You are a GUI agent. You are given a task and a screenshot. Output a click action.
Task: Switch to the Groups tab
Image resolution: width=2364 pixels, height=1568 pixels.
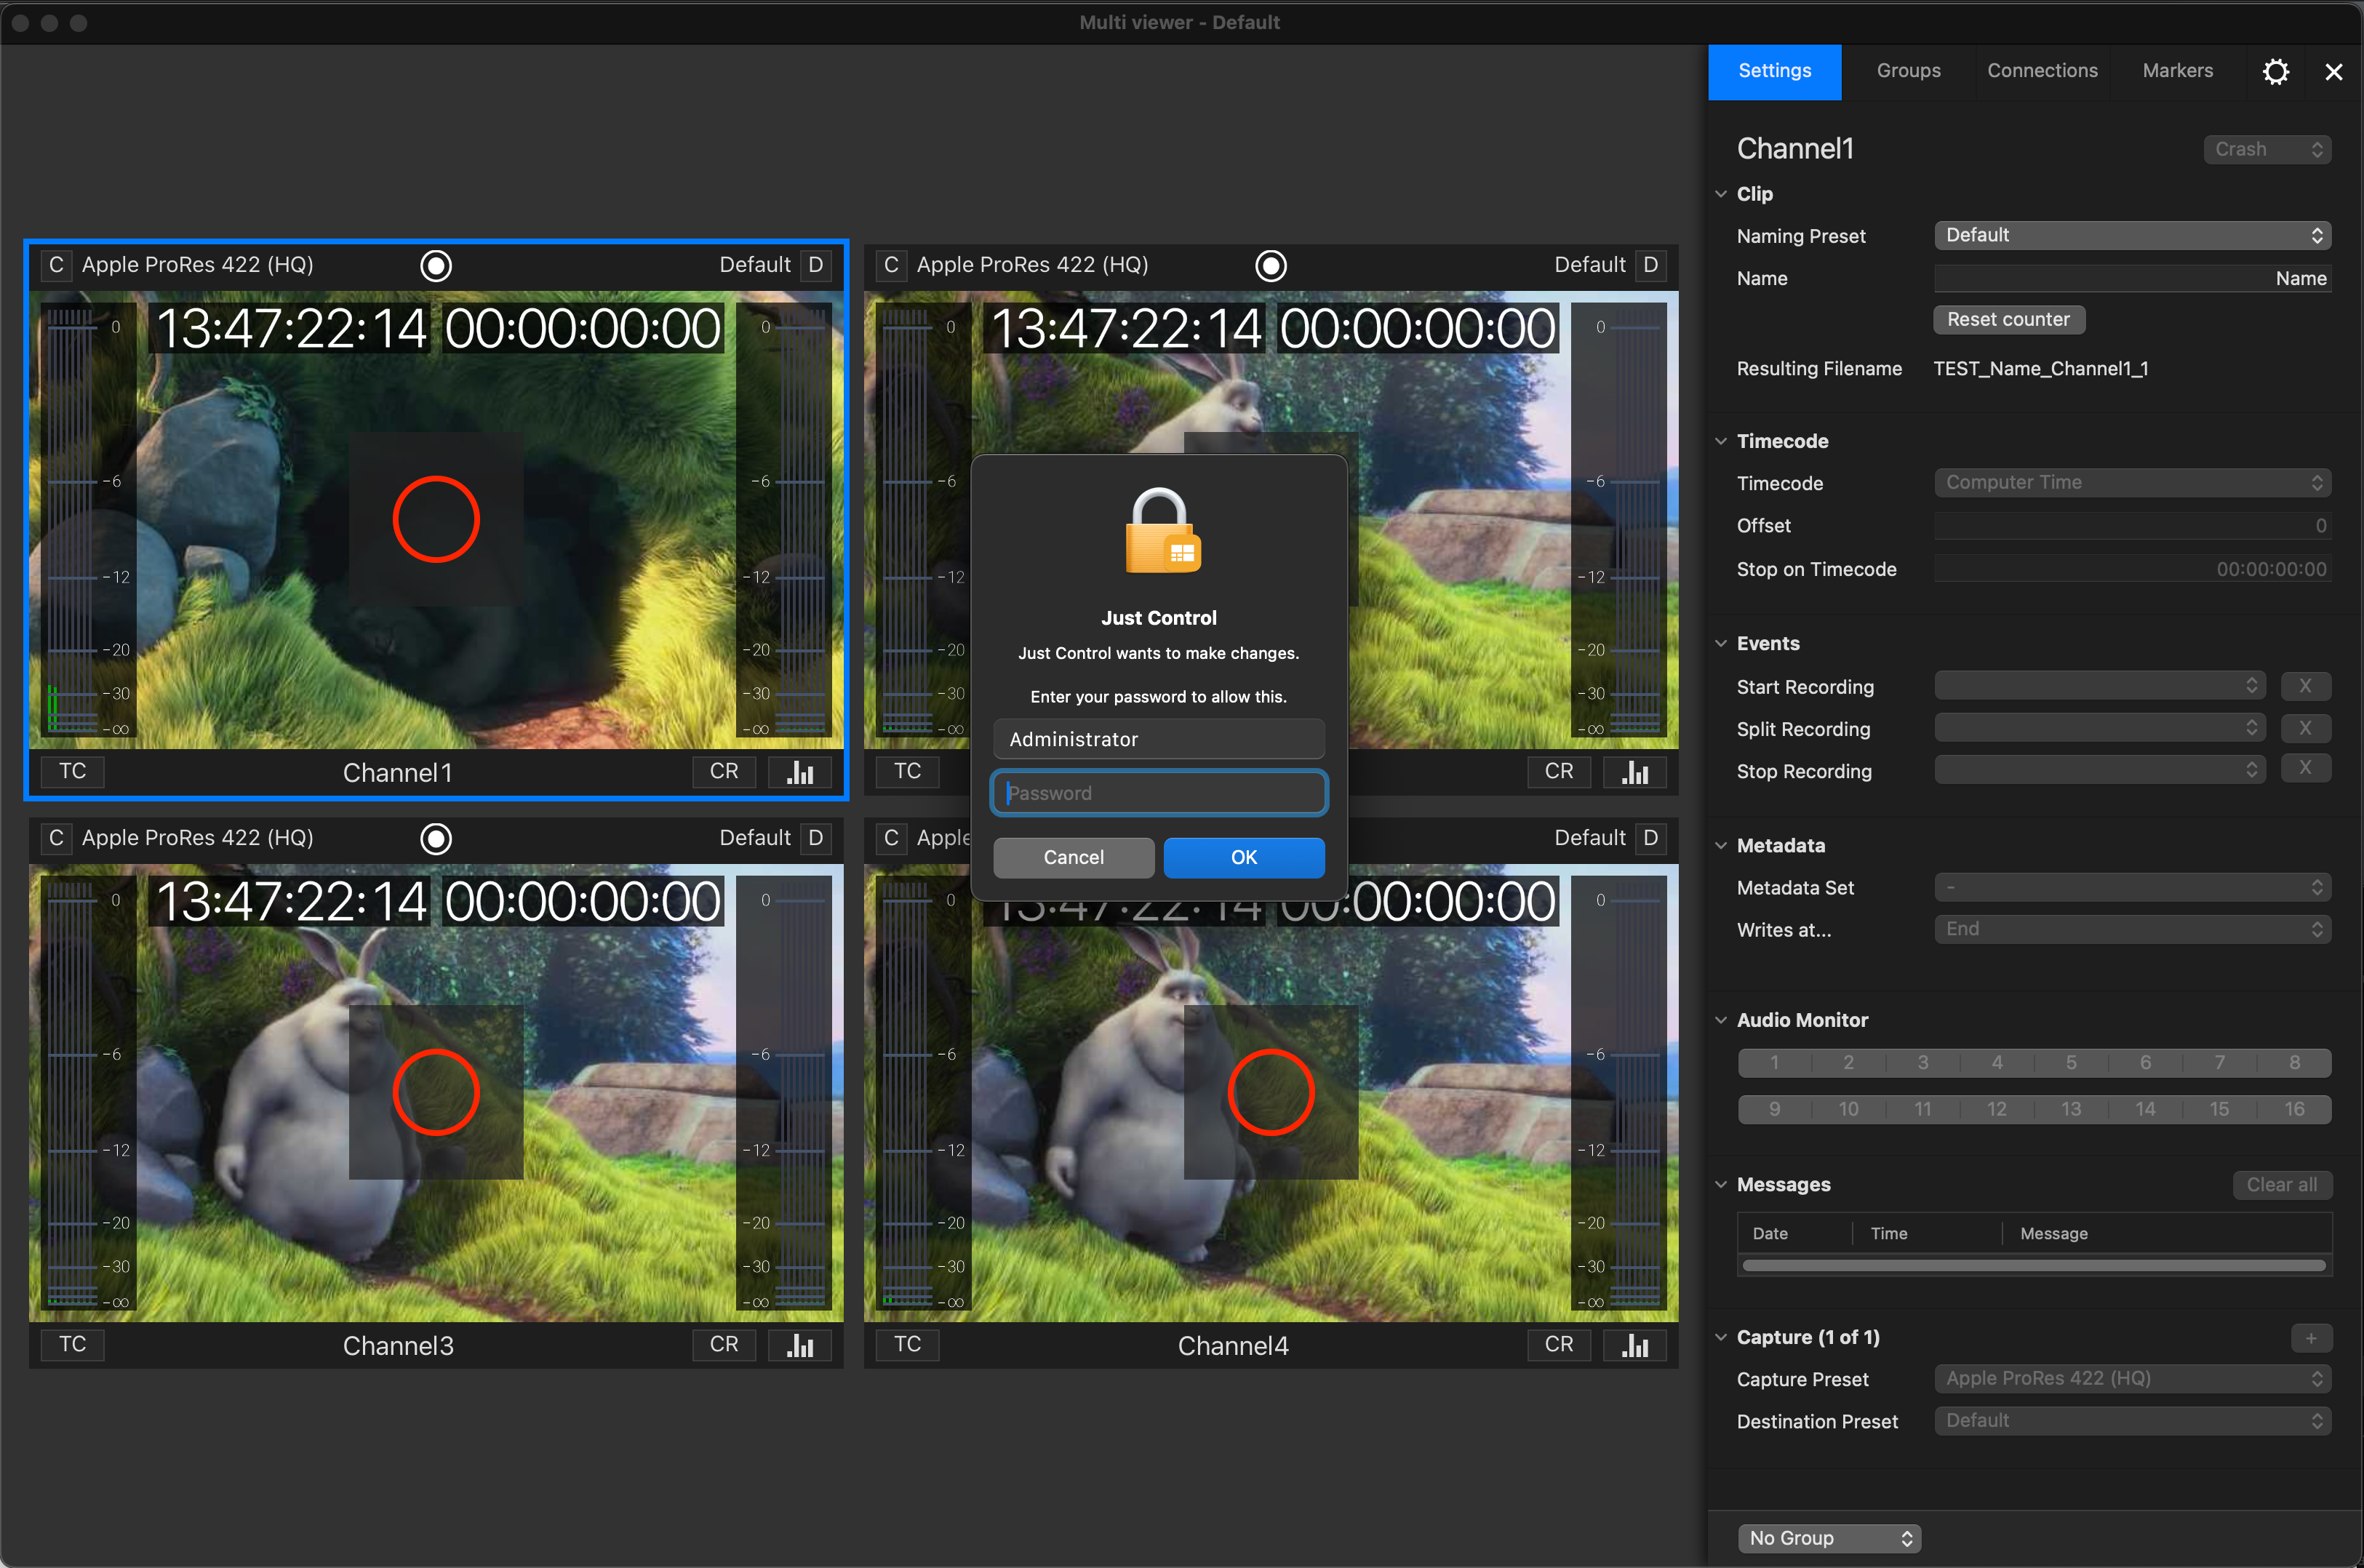(x=1908, y=71)
